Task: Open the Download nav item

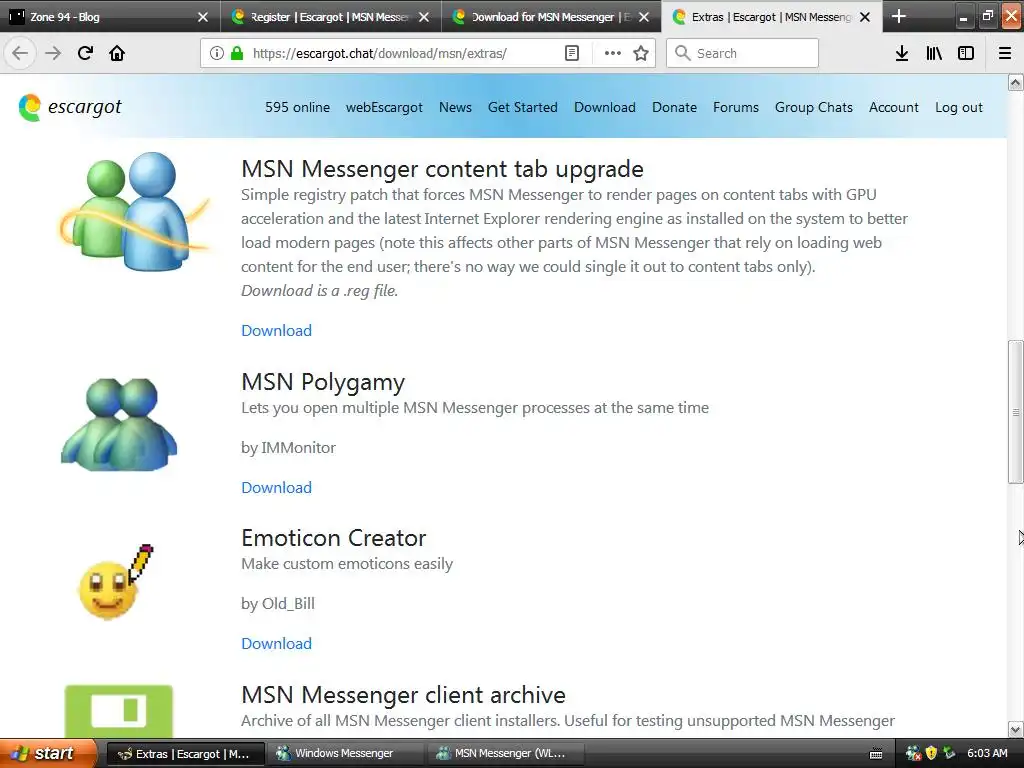Action: (x=605, y=107)
